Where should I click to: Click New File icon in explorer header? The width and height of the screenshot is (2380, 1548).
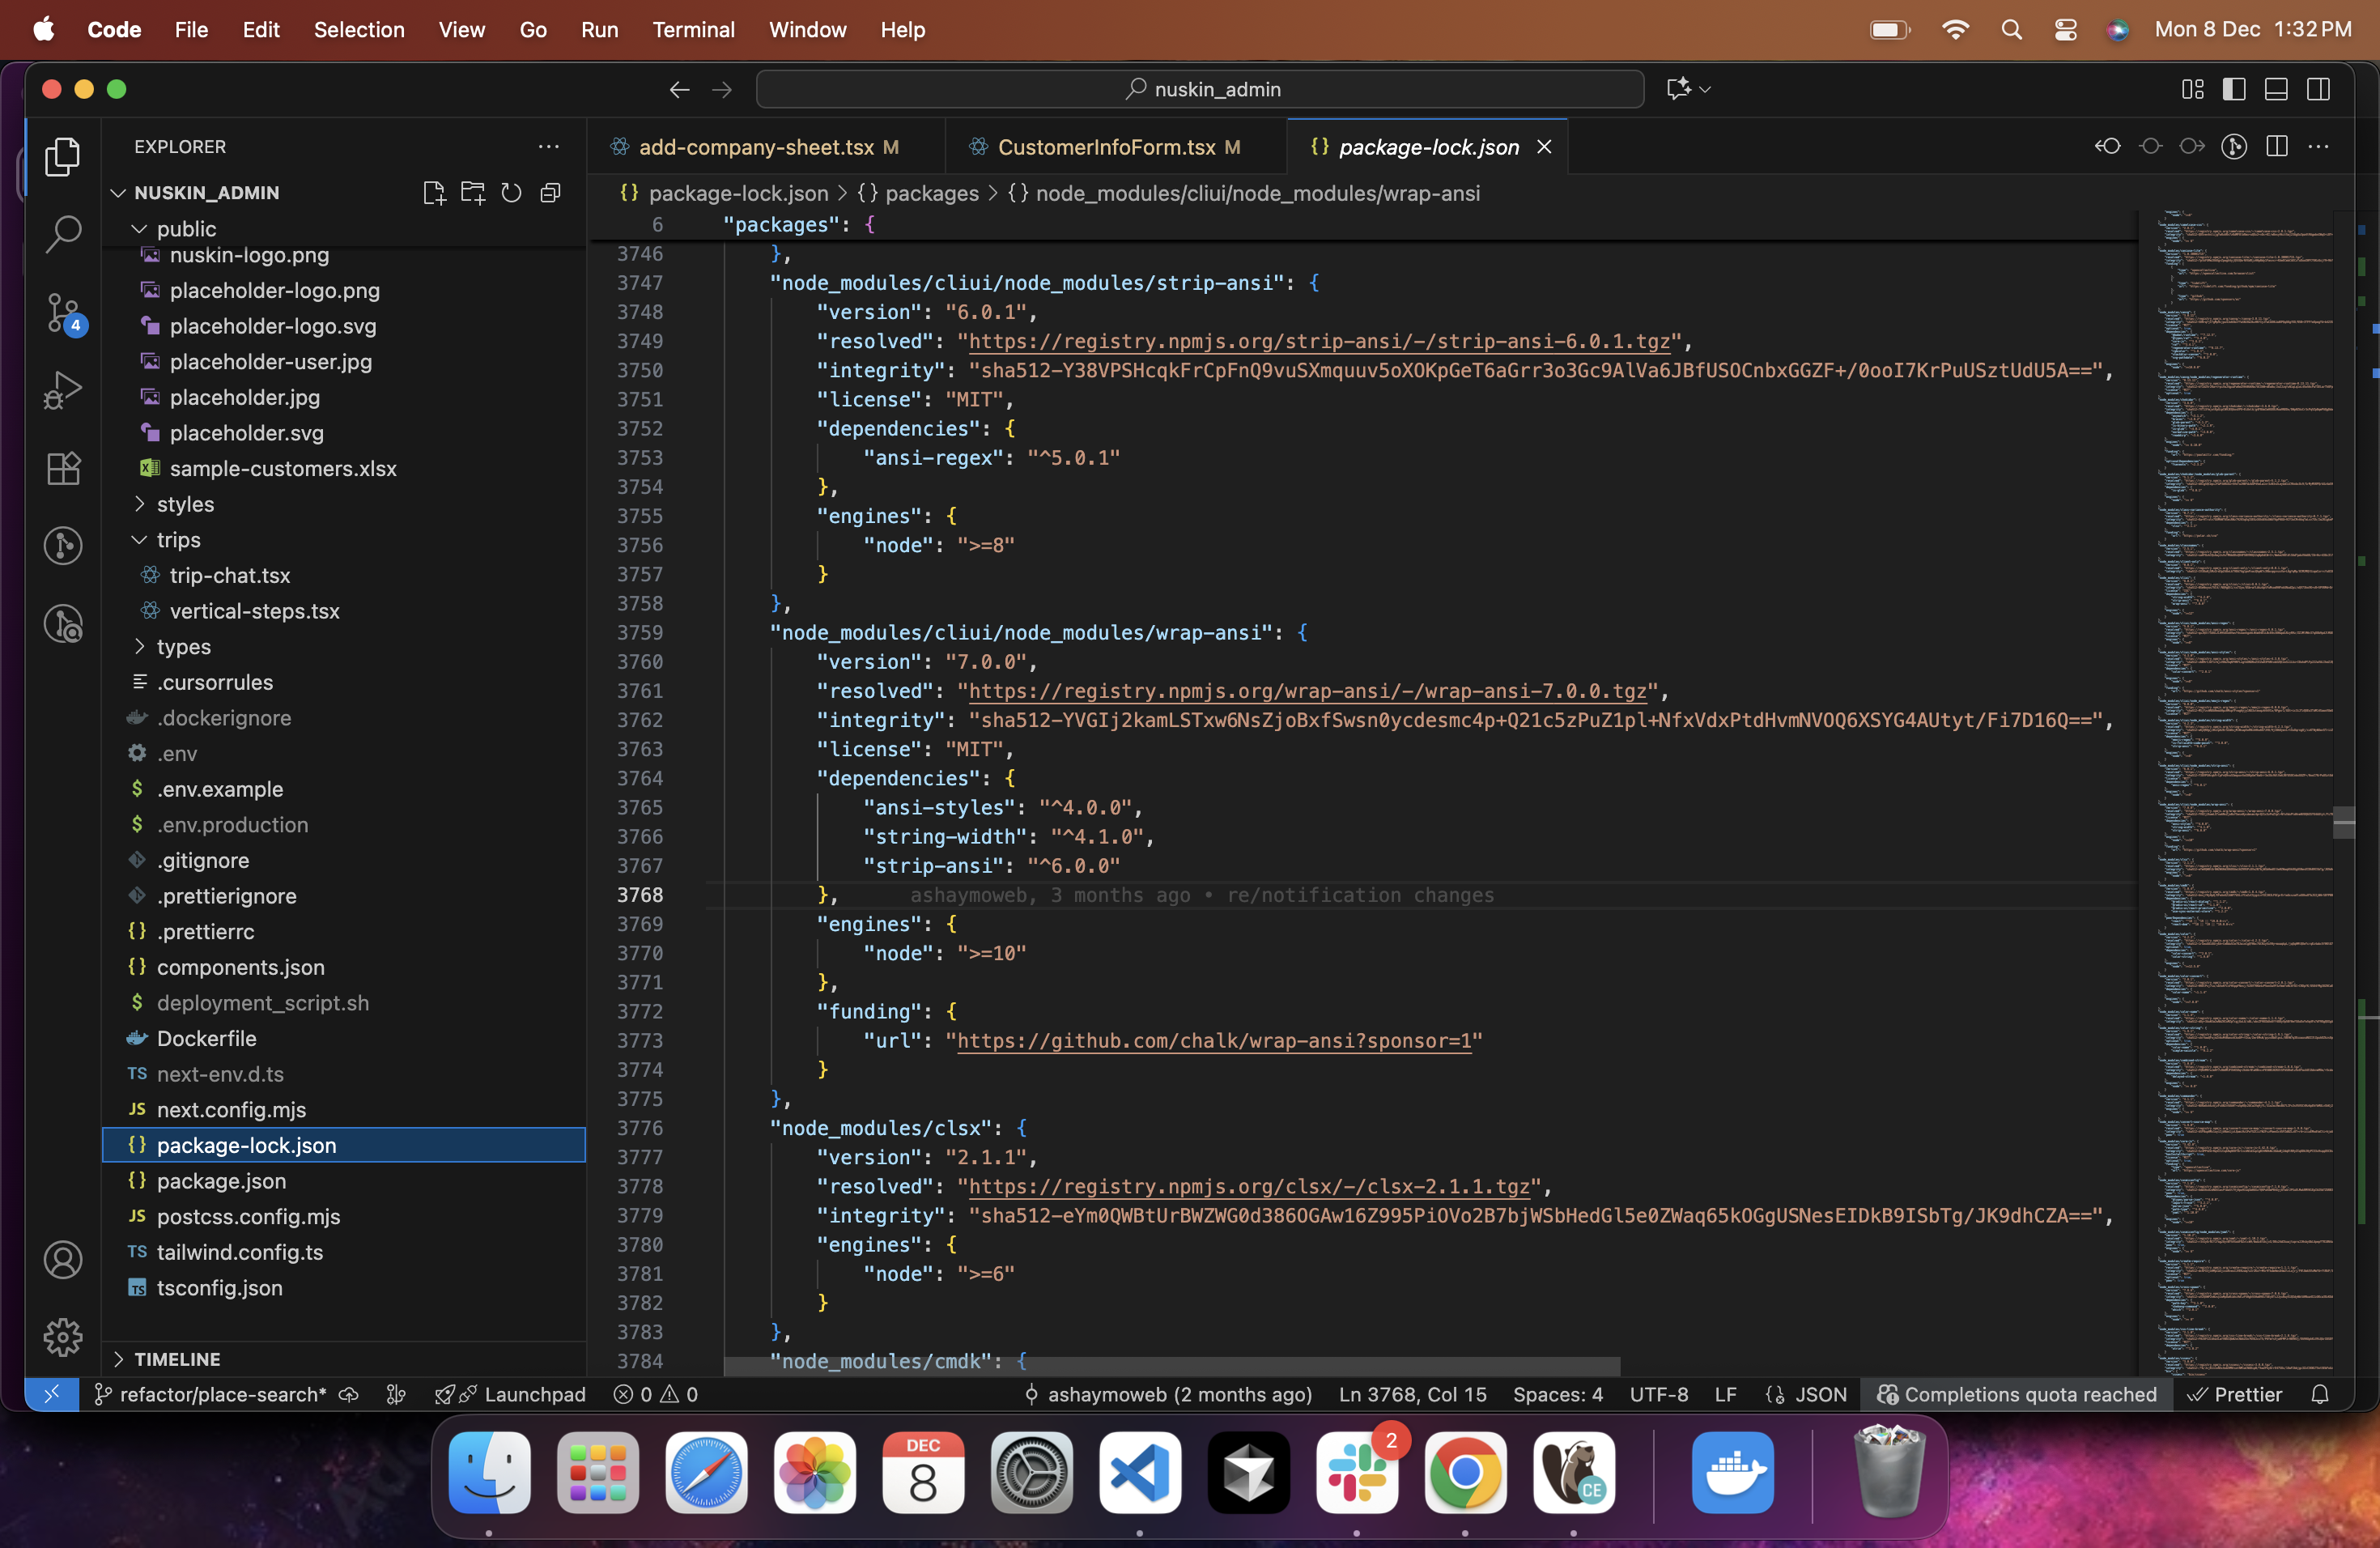pyautogui.click(x=433, y=193)
